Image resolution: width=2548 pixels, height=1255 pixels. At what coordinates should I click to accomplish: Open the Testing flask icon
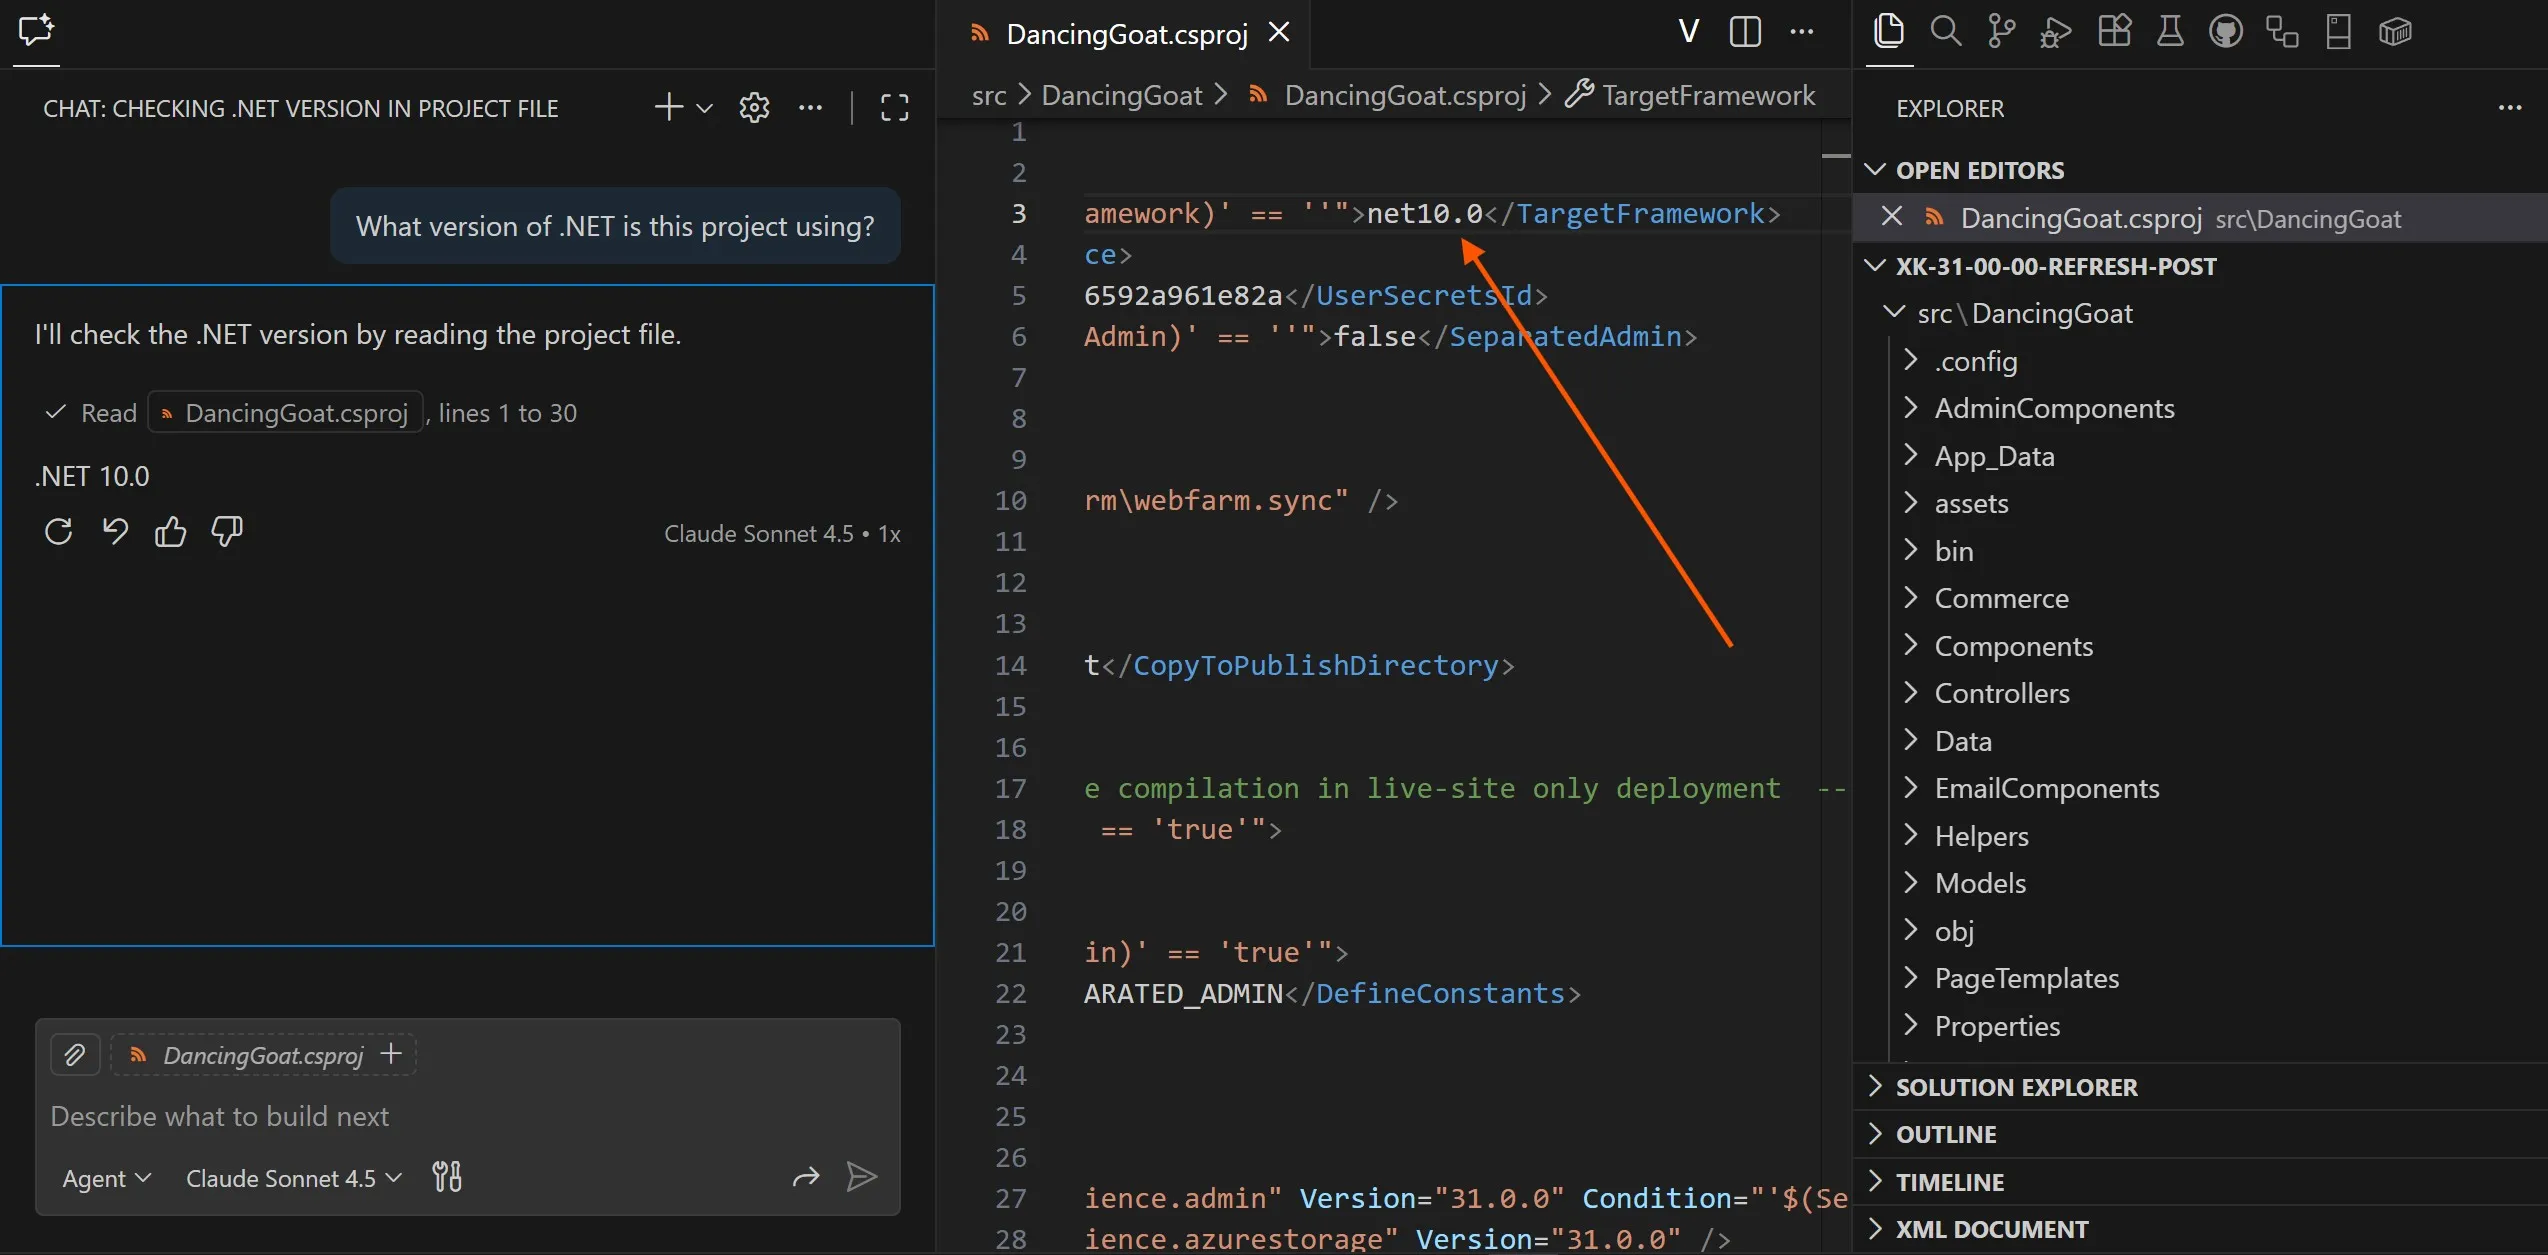click(x=2170, y=32)
